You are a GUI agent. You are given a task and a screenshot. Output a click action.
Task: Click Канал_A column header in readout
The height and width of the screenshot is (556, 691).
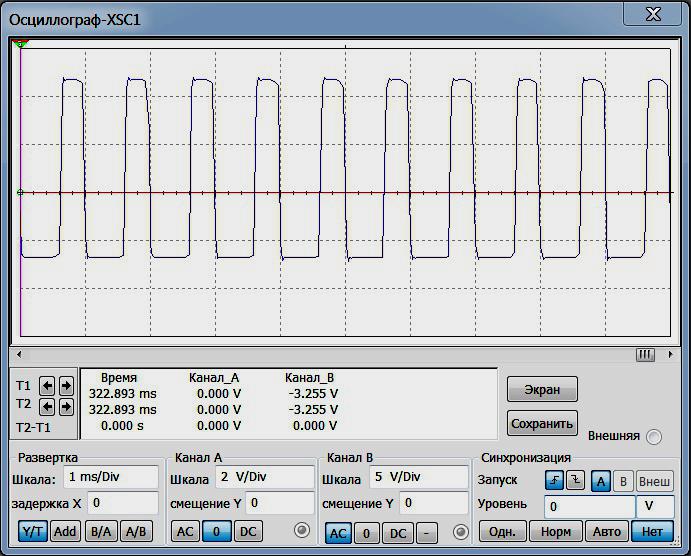pos(214,378)
